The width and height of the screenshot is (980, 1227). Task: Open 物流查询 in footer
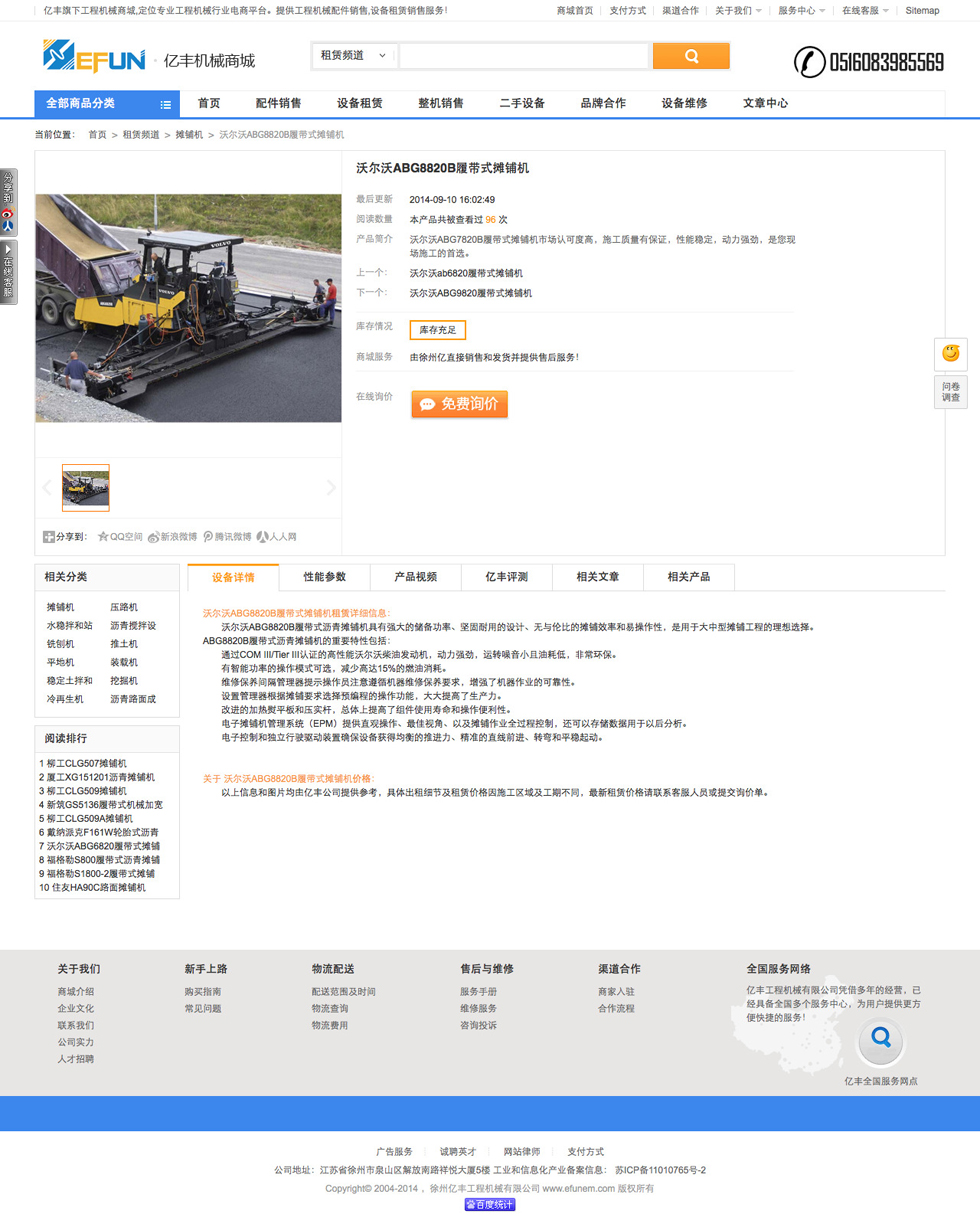tap(330, 1008)
